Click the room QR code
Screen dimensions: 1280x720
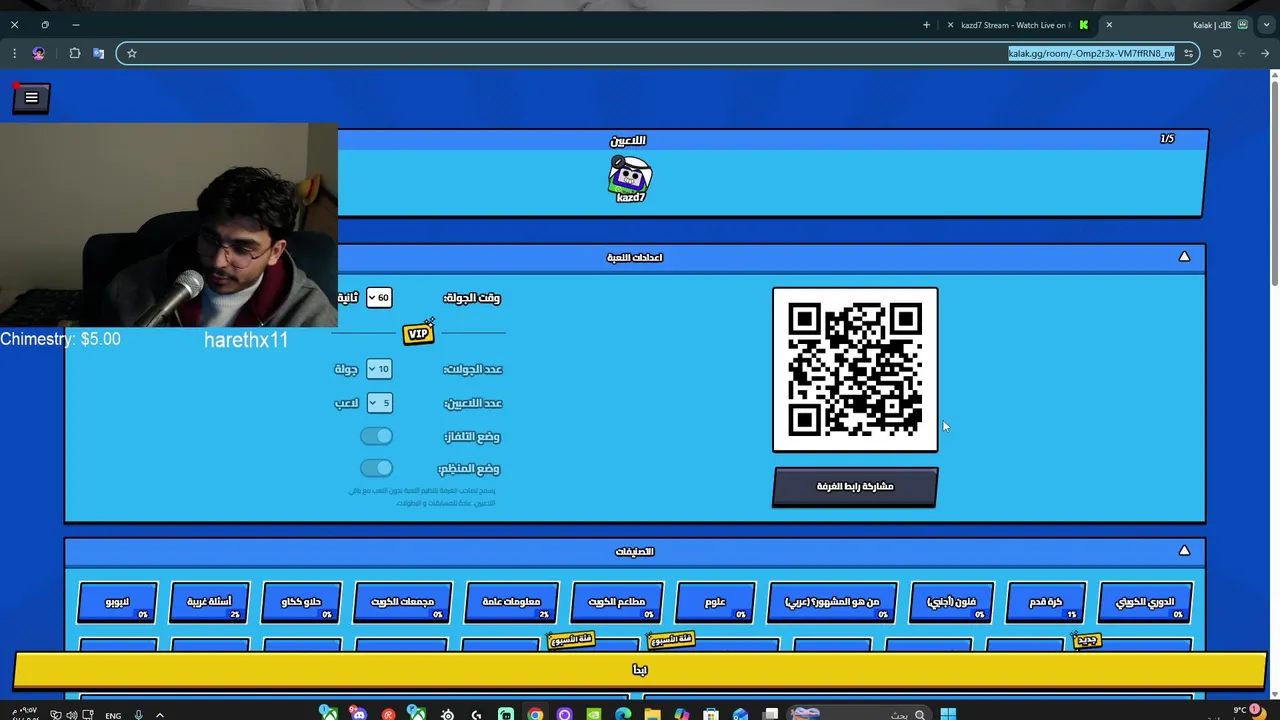[x=855, y=370]
